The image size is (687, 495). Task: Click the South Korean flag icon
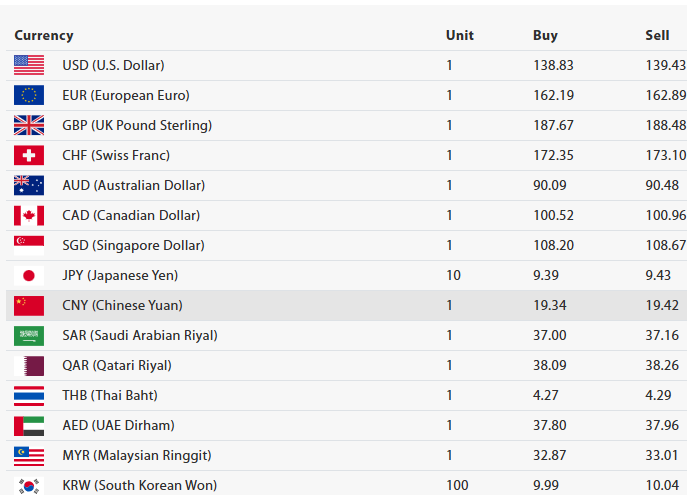(x=29, y=485)
